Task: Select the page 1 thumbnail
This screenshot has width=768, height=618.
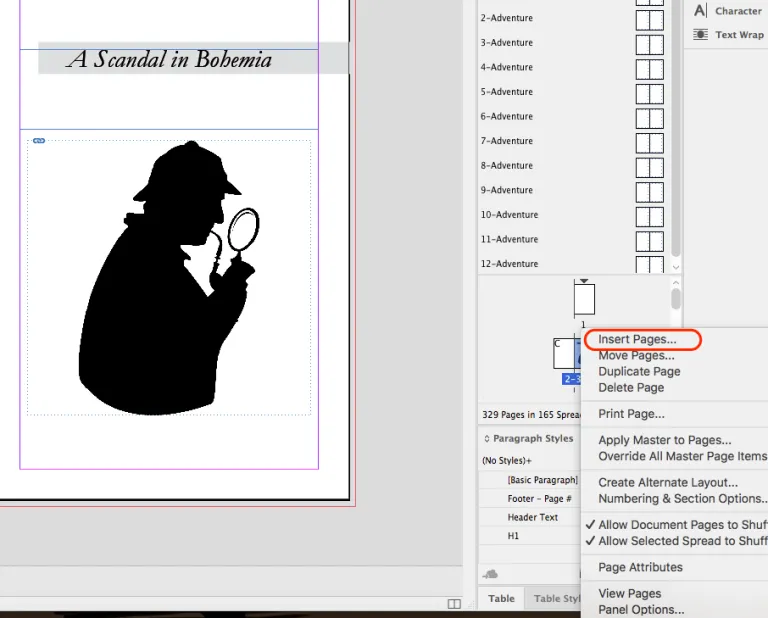Action: (584, 299)
